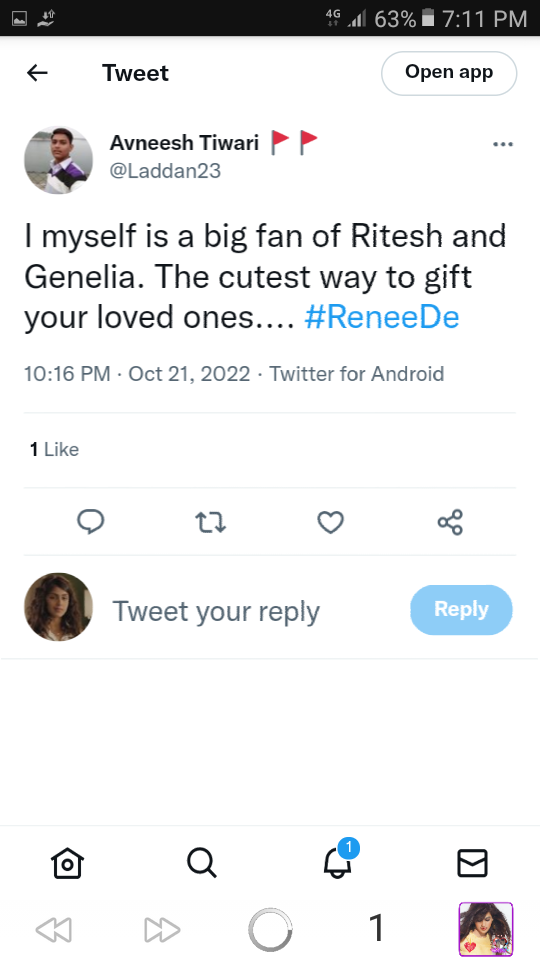Open the Search magnifier tab

(201, 863)
